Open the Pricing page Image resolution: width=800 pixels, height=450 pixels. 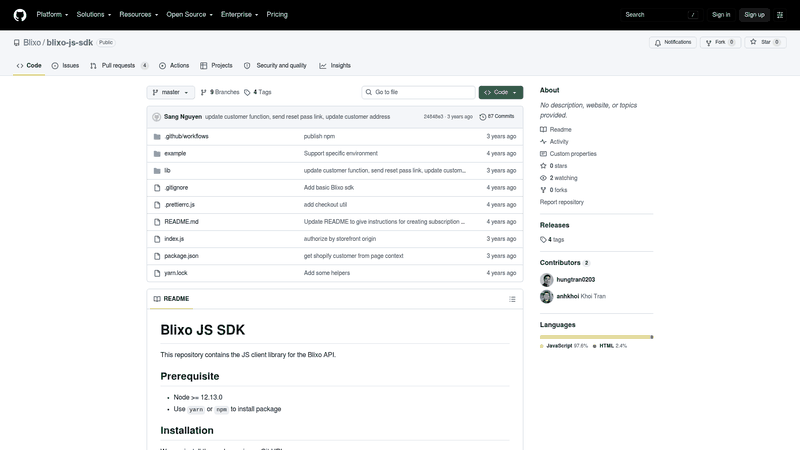277,15
